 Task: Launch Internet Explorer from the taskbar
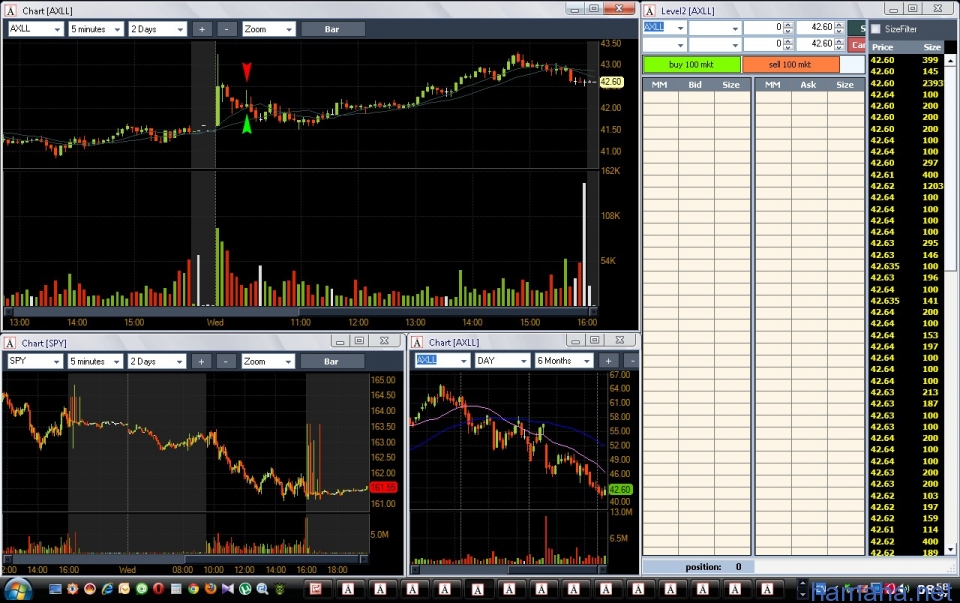coord(107,589)
